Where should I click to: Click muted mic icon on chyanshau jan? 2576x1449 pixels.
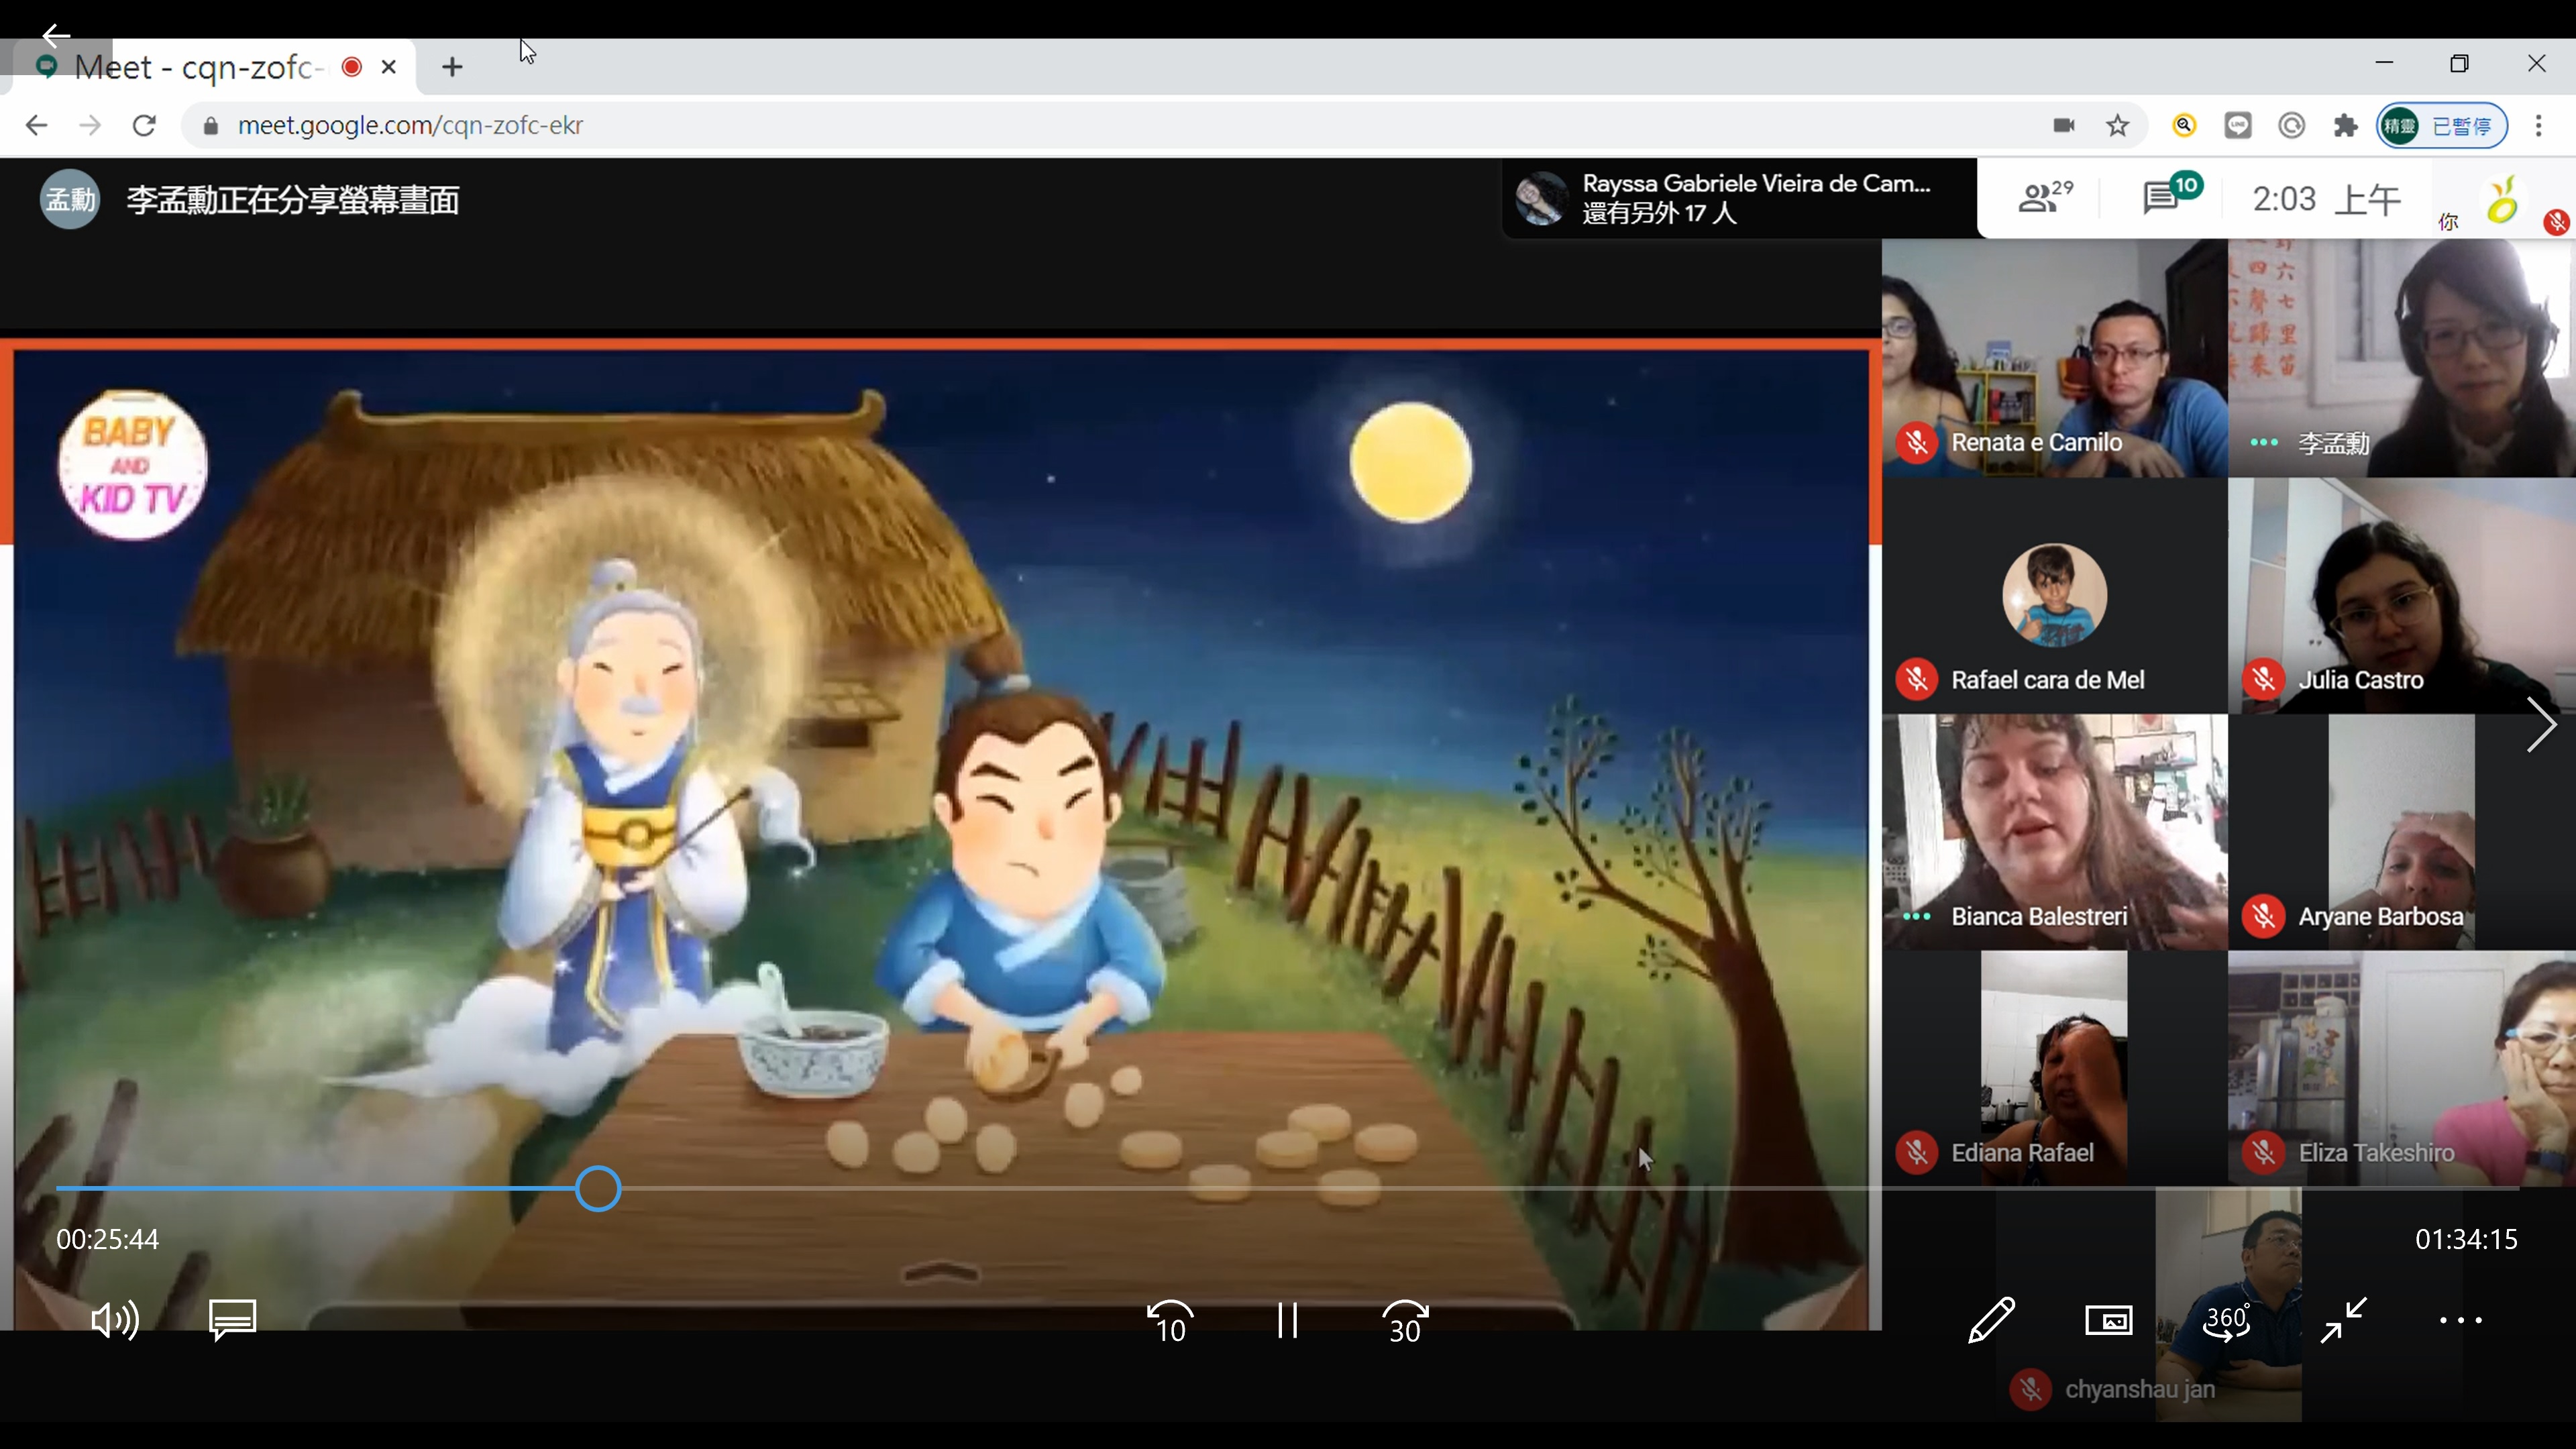[x=2030, y=1390]
